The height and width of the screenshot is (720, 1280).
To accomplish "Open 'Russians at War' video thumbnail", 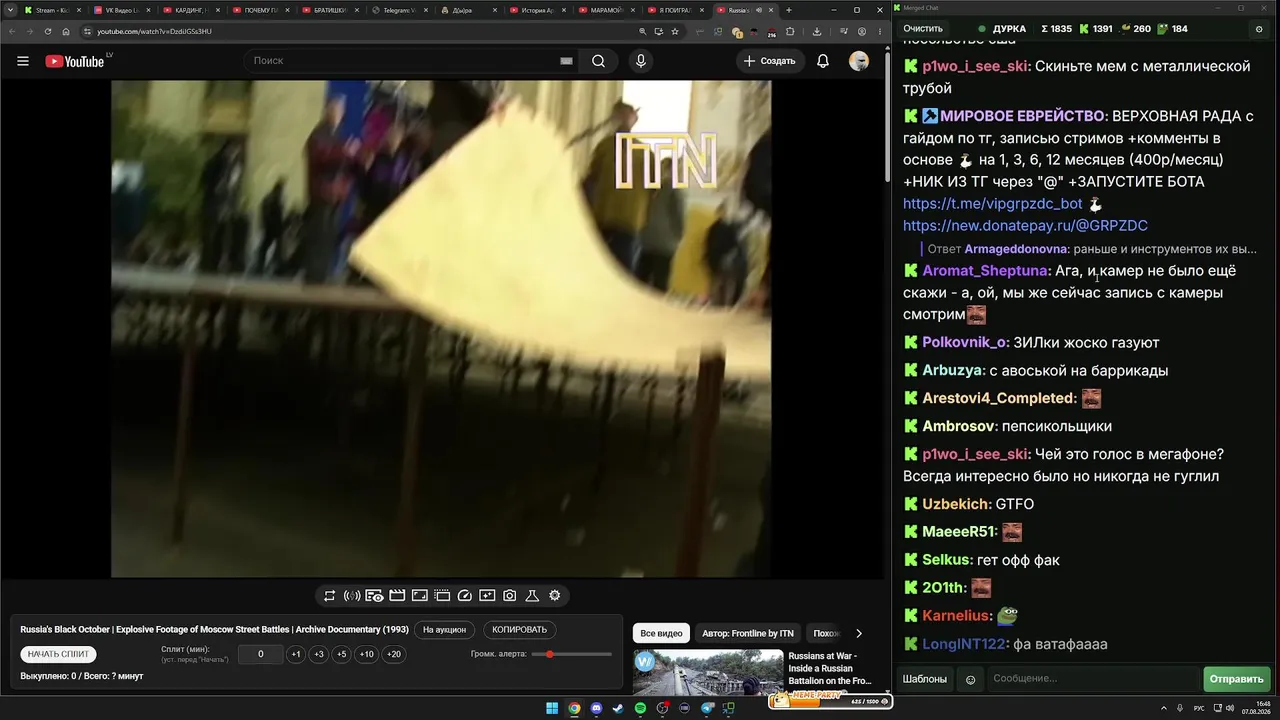I will tap(708, 672).
